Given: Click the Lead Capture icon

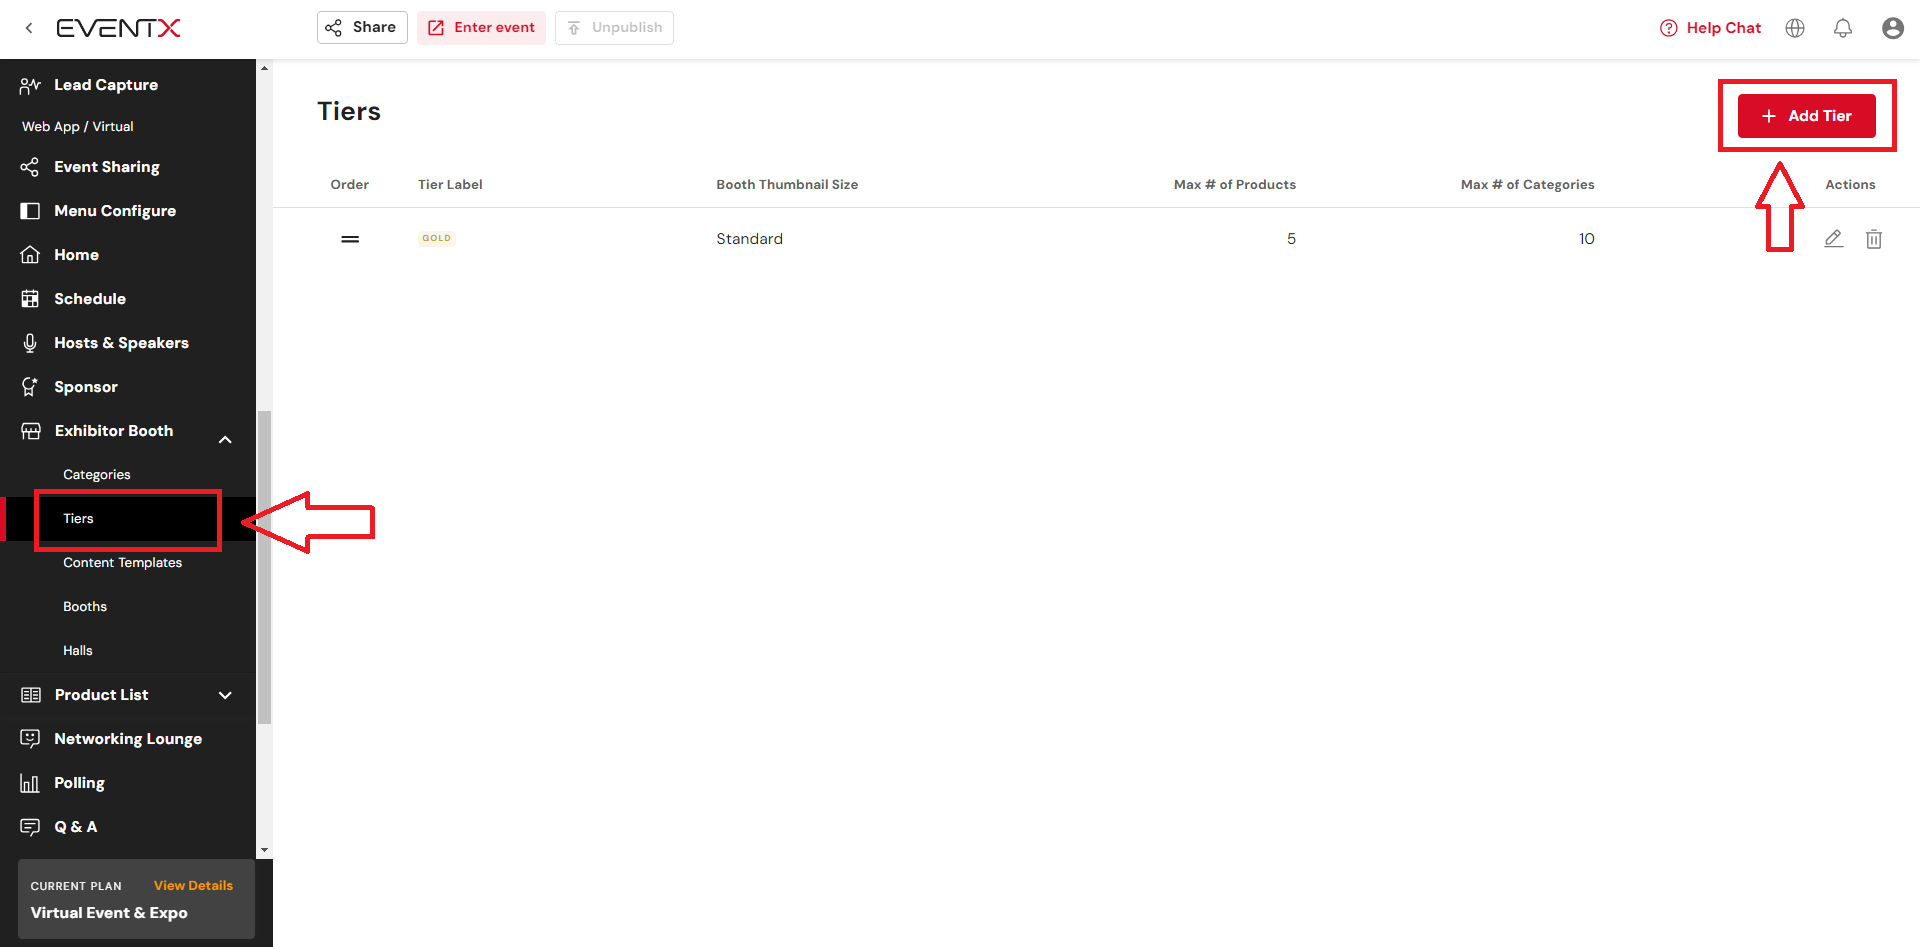Looking at the screenshot, I should click(x=30, y=85).
